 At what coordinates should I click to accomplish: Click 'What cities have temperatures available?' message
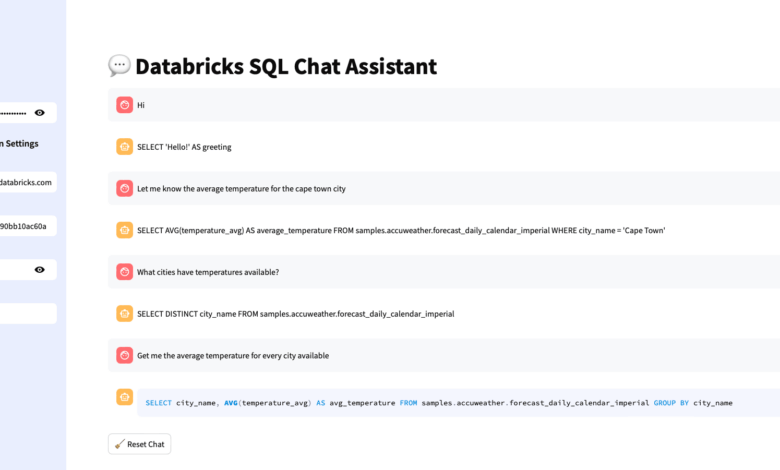(x=208, y=273)
